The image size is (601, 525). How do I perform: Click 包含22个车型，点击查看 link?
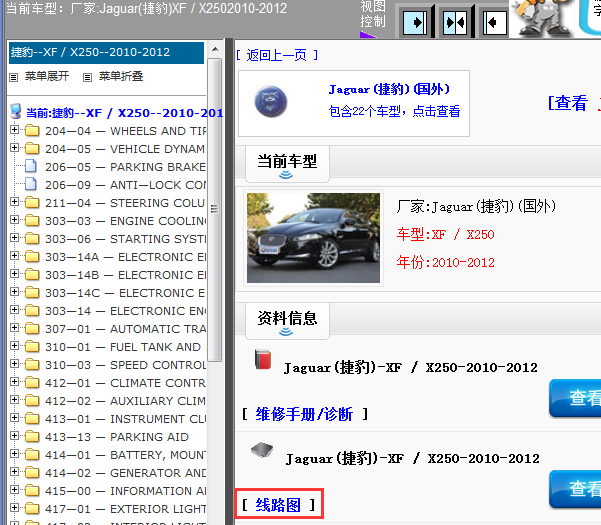[x=394, y=112]
